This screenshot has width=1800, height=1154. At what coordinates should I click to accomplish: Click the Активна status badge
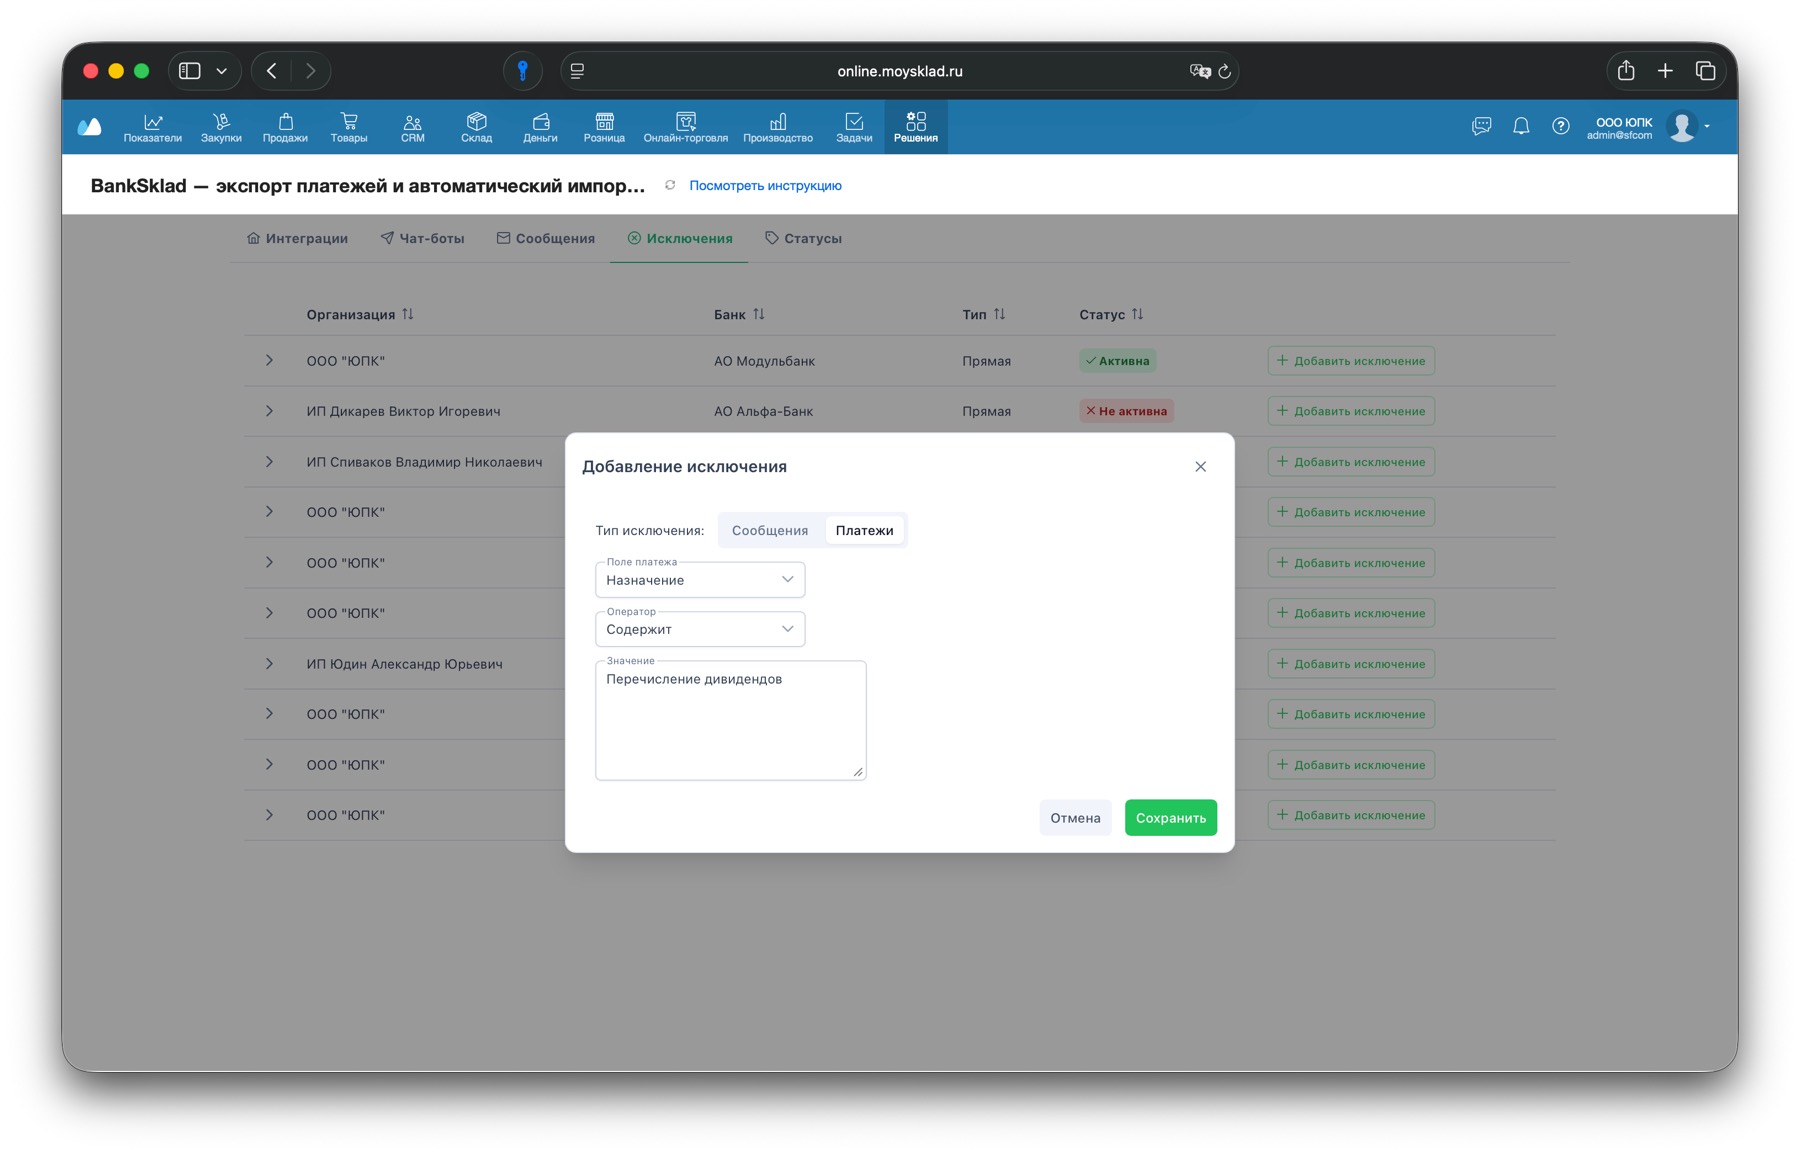(1117, 361)
